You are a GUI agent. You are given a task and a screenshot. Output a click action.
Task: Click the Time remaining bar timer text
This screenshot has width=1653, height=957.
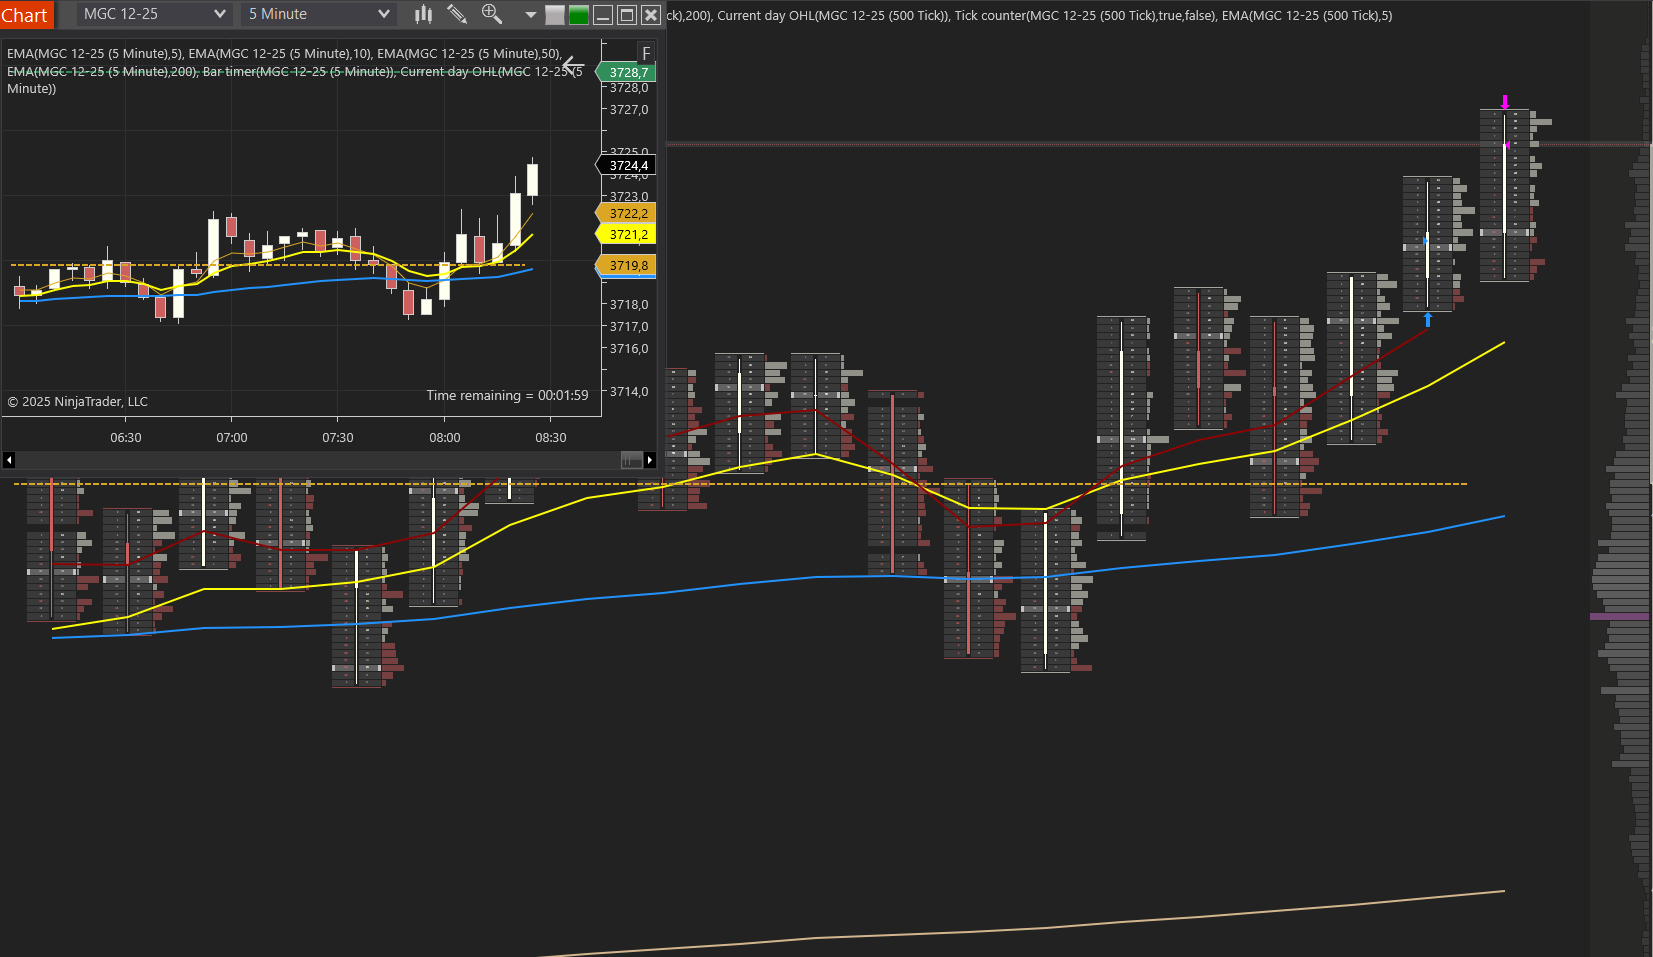(507, 395)
